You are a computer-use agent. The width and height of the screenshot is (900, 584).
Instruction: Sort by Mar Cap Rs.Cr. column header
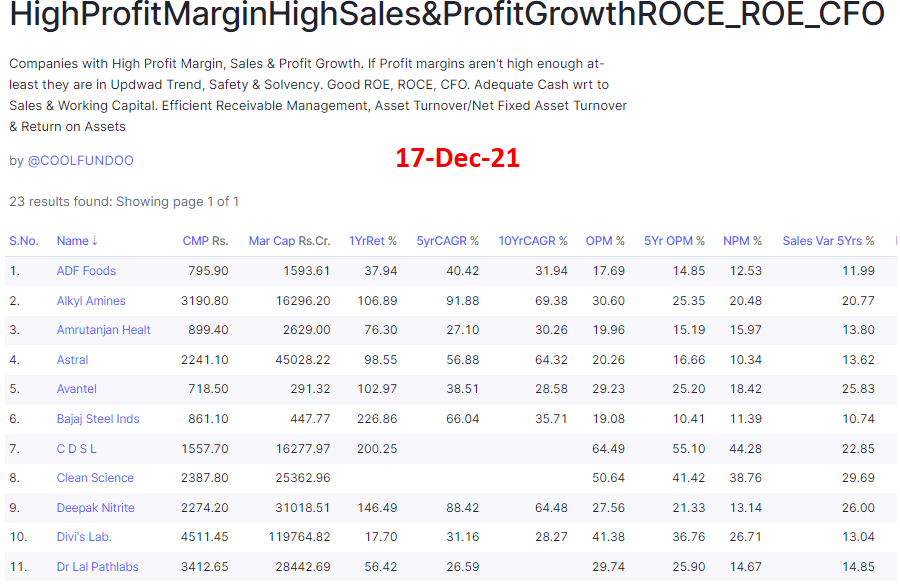(x=289, y=241)
